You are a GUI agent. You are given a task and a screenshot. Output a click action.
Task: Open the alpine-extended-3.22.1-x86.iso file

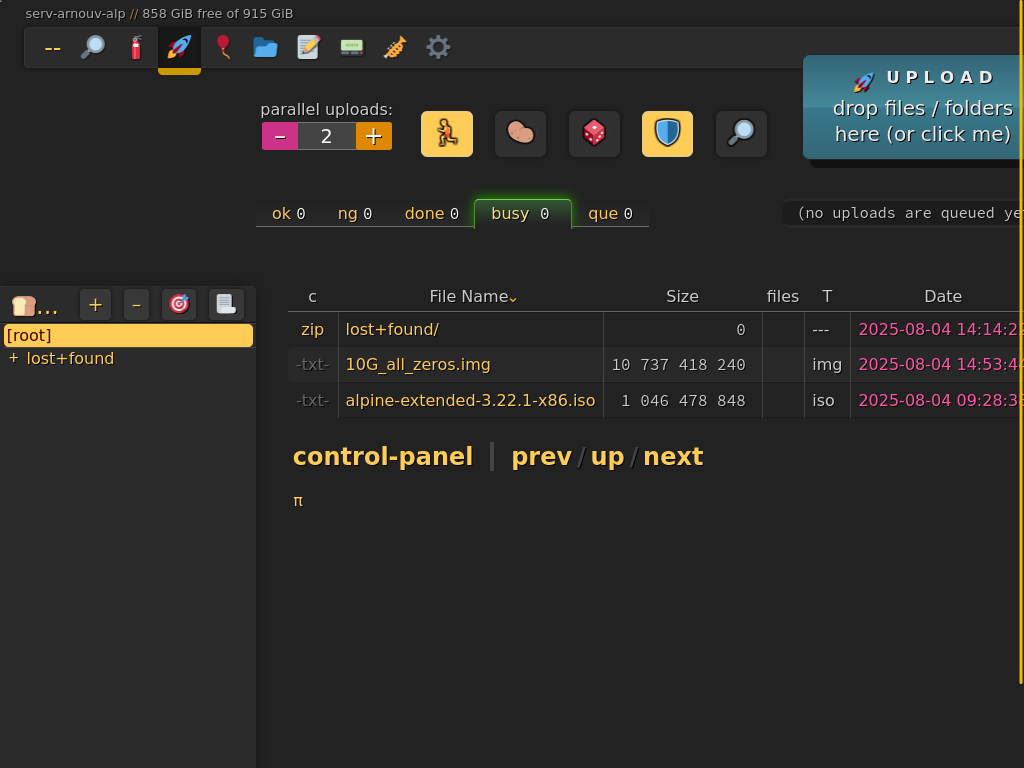click(x=470, y=400)
